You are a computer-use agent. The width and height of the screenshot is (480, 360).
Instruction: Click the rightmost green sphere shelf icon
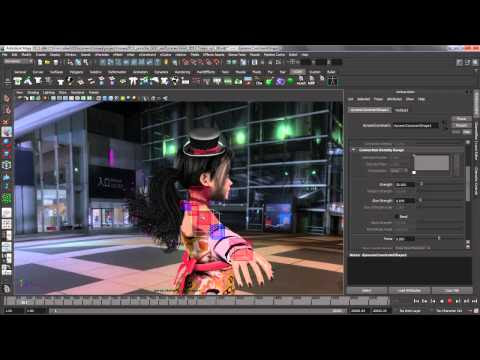coord(290,81)
